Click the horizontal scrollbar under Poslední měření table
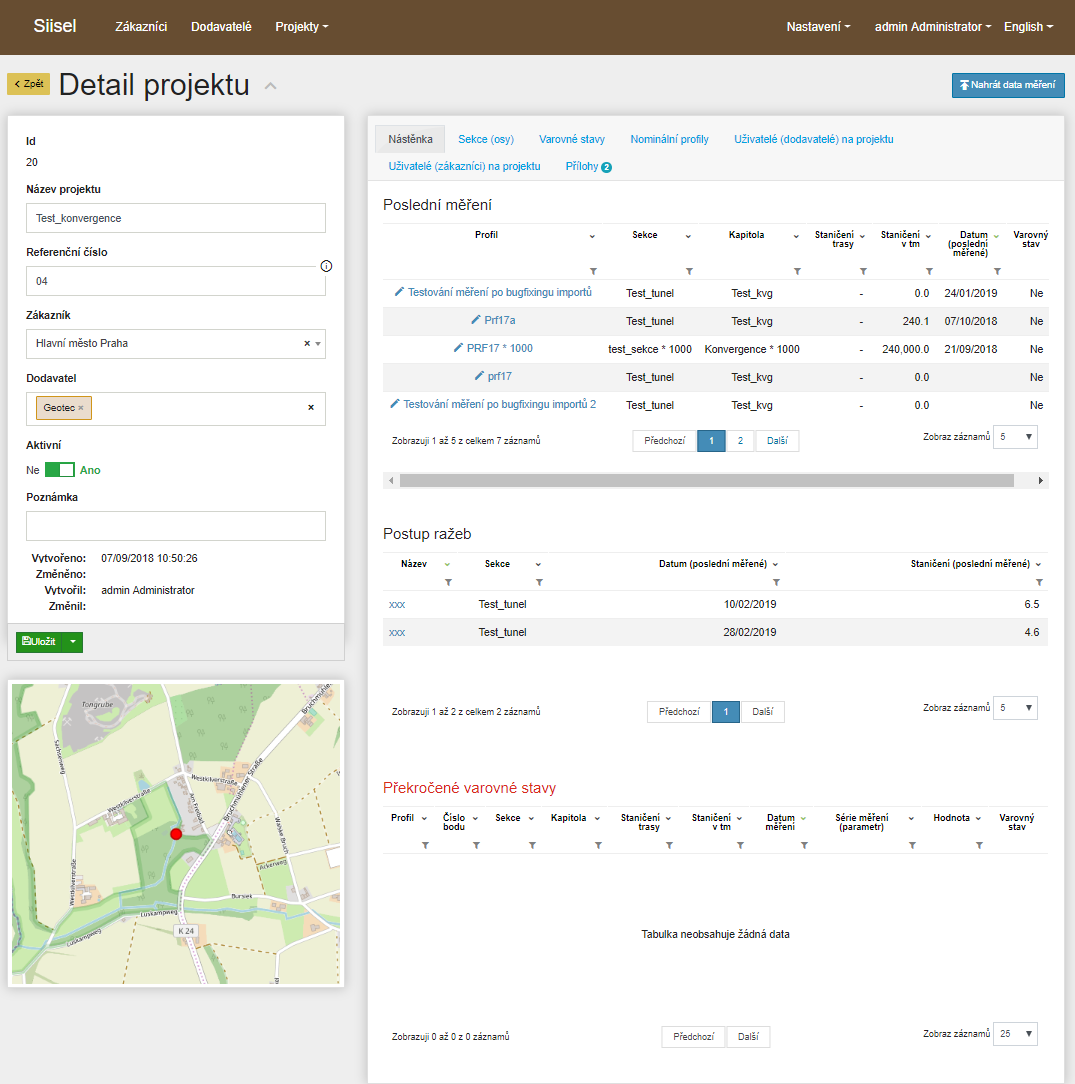This screenshot has width=1075, height=1084. pyautogui.click(x=706, y=481)
